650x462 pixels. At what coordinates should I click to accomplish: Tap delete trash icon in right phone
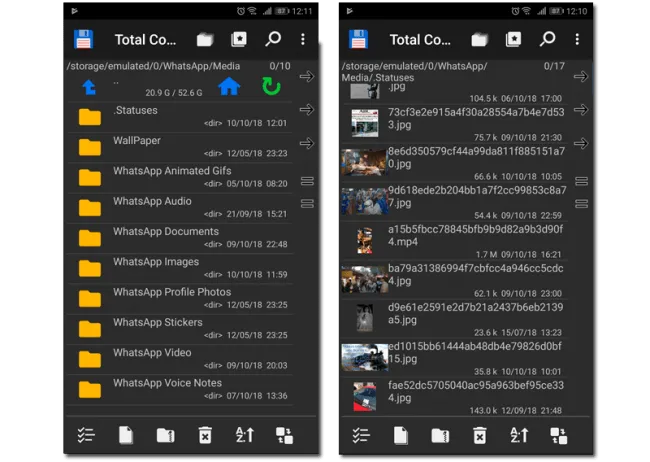480,435
